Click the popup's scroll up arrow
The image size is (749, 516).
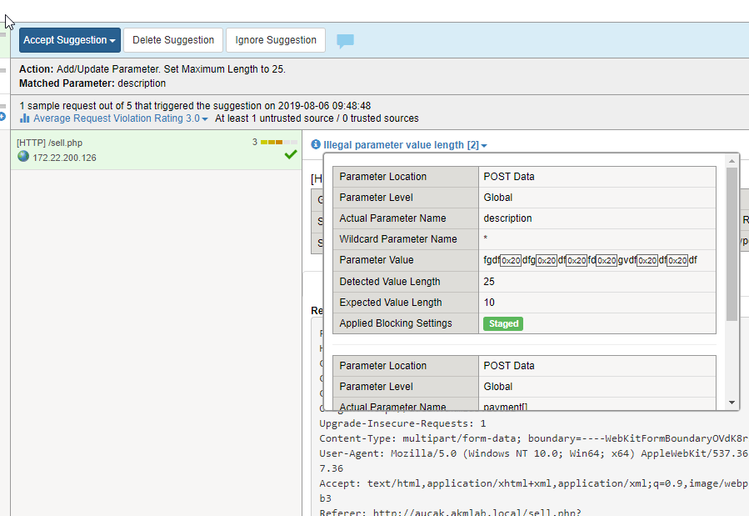coord(731,161)
